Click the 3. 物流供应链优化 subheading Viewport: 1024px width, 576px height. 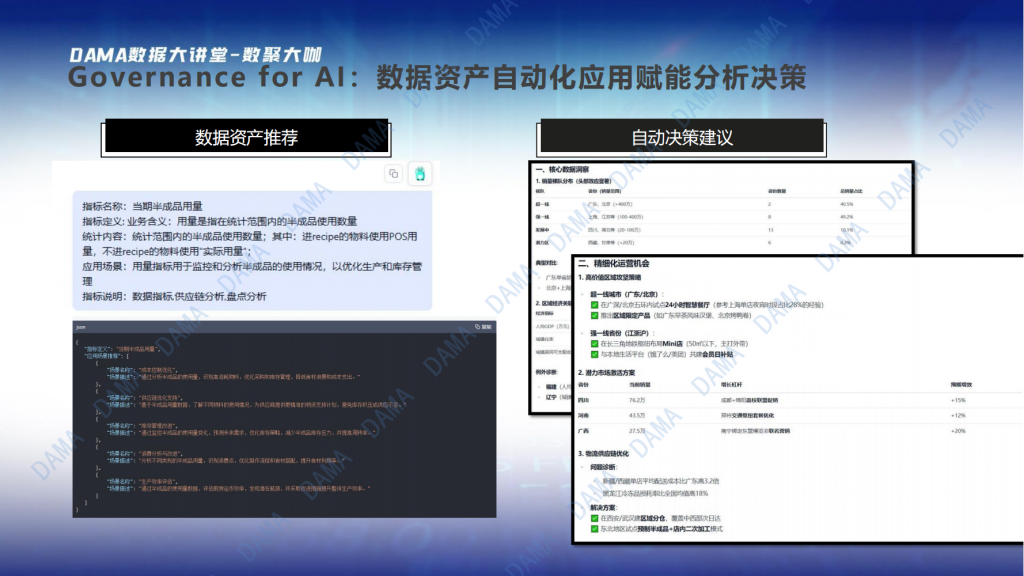[x=603, y=453]
